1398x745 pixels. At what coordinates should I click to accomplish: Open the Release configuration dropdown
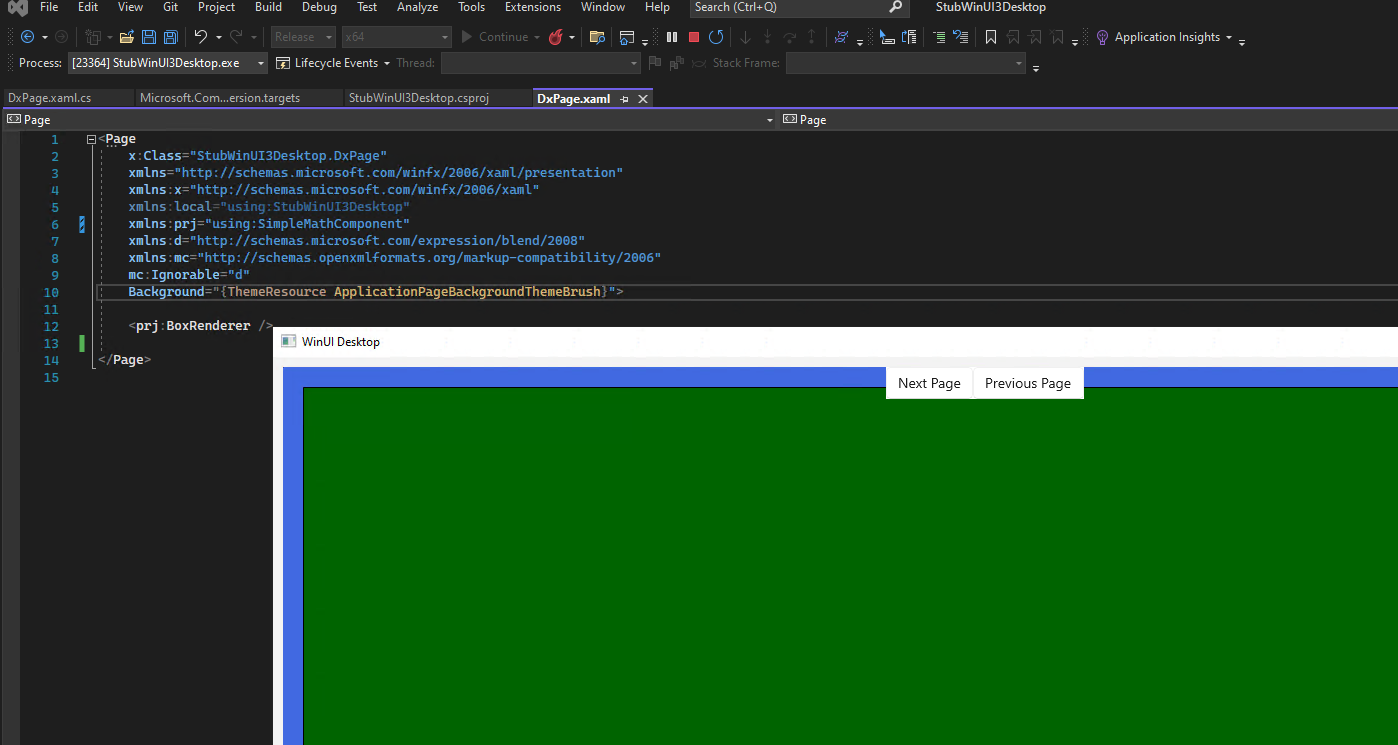[303, 37]
